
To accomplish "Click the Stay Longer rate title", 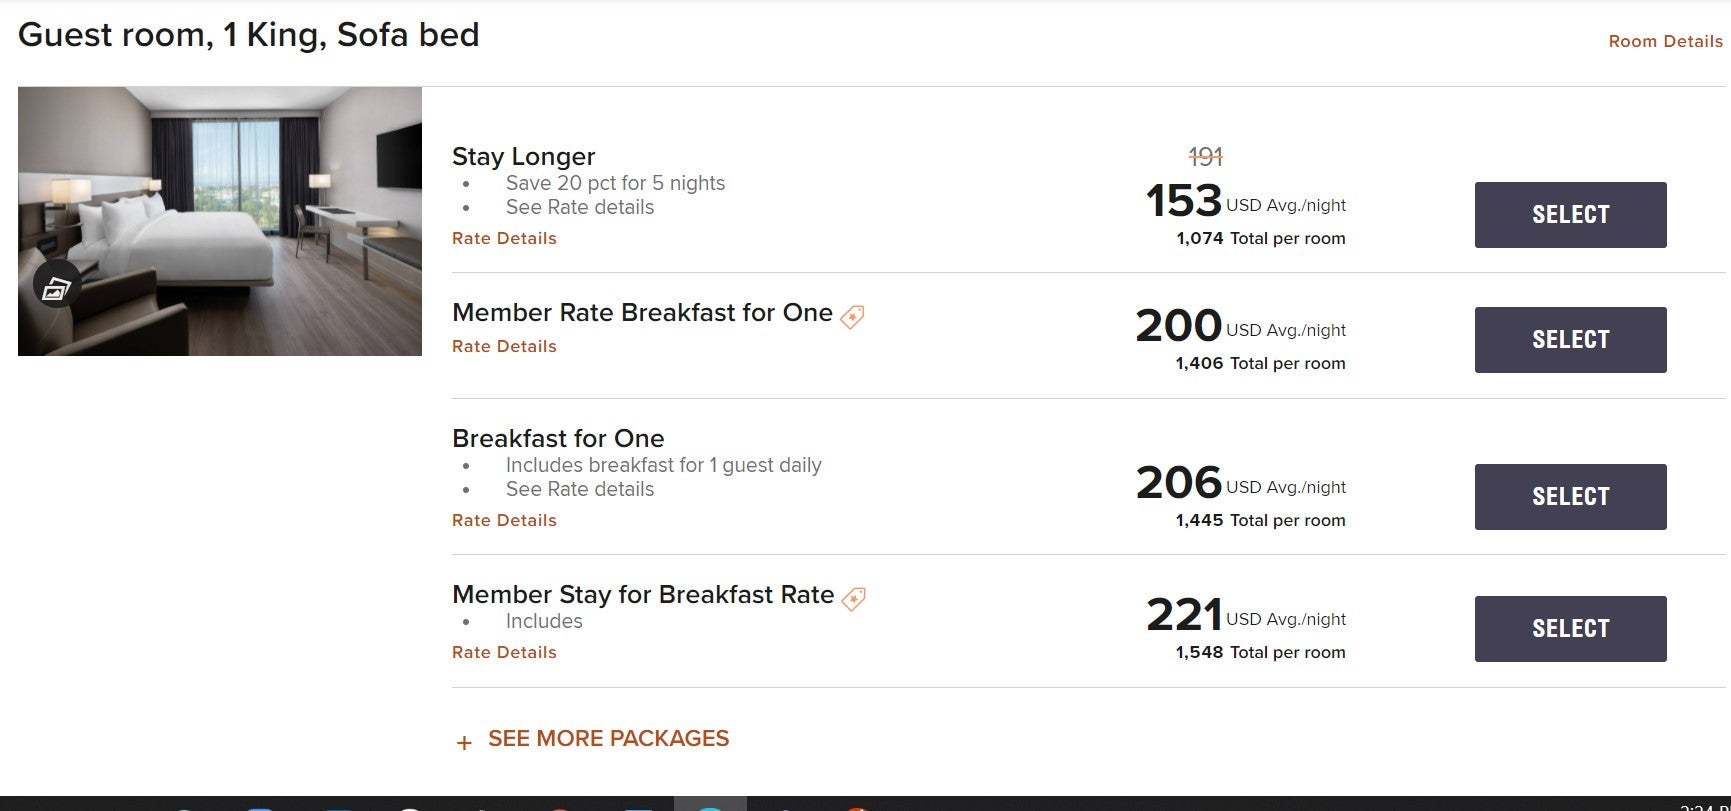I will [523, 156].
